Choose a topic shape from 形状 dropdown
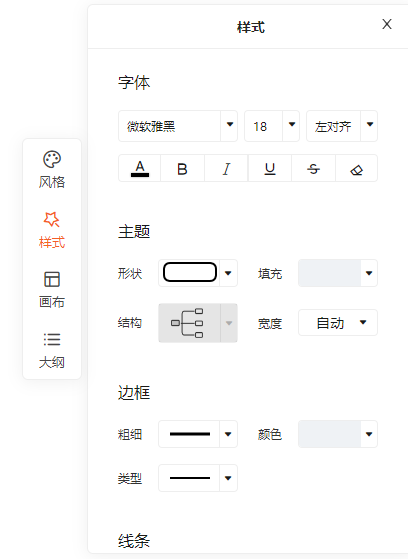The width and height of the screenshot is (408, 559). point(198,273)
